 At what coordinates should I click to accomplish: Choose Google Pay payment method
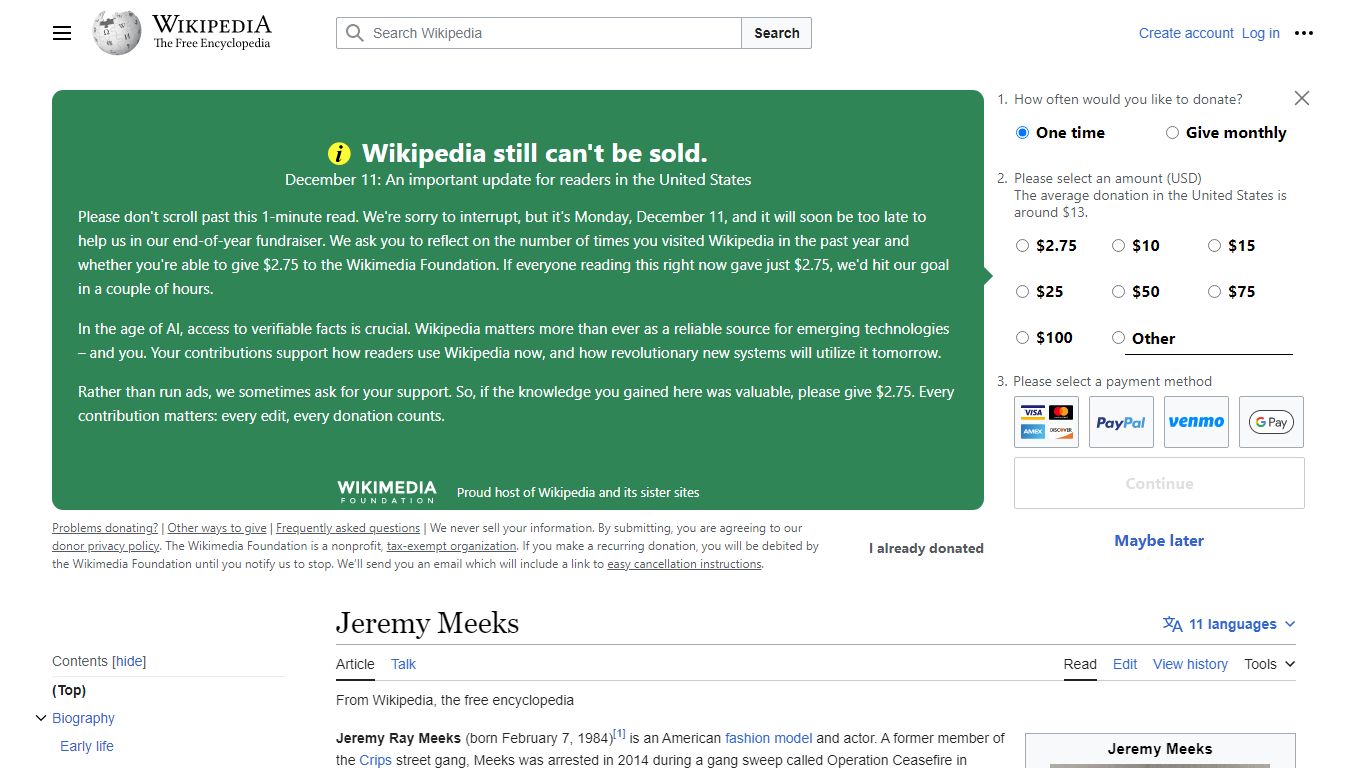[1271, 422]
